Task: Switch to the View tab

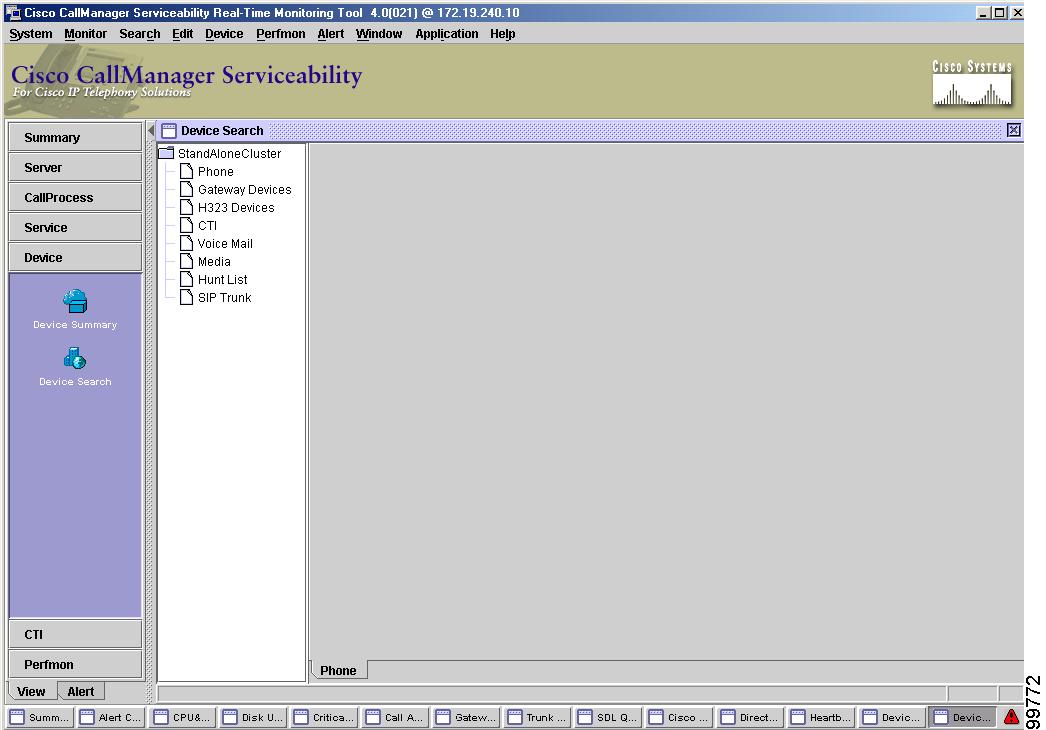Action: click(31, 691)
